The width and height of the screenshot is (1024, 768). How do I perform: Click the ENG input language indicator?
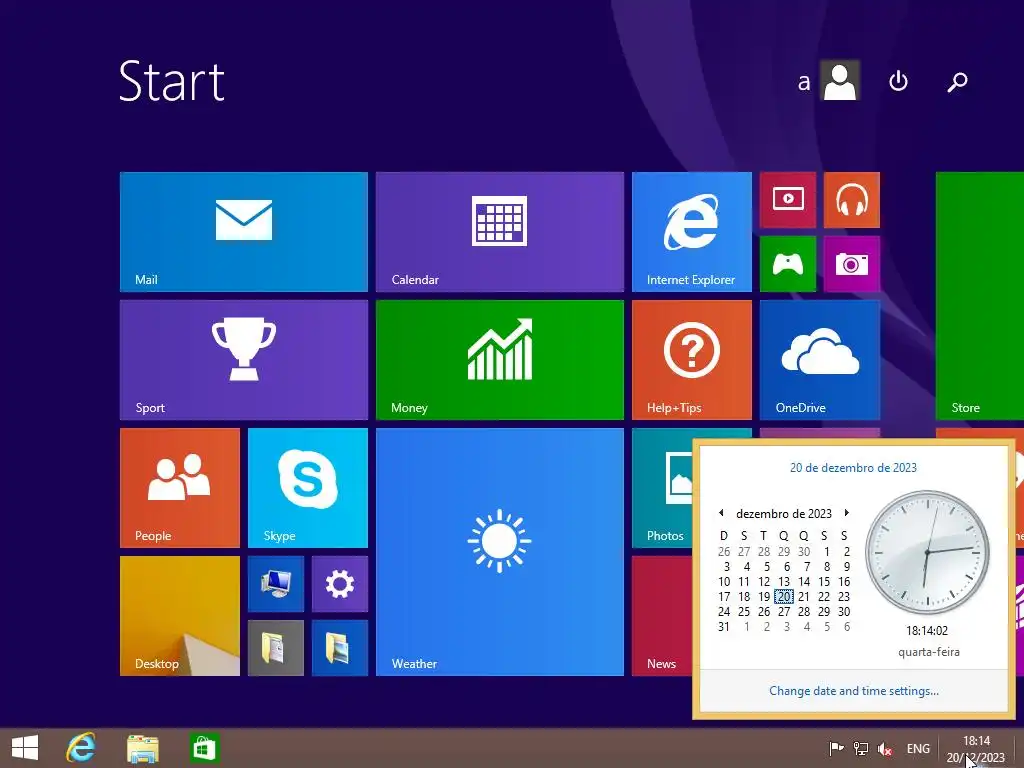point(918,748)
